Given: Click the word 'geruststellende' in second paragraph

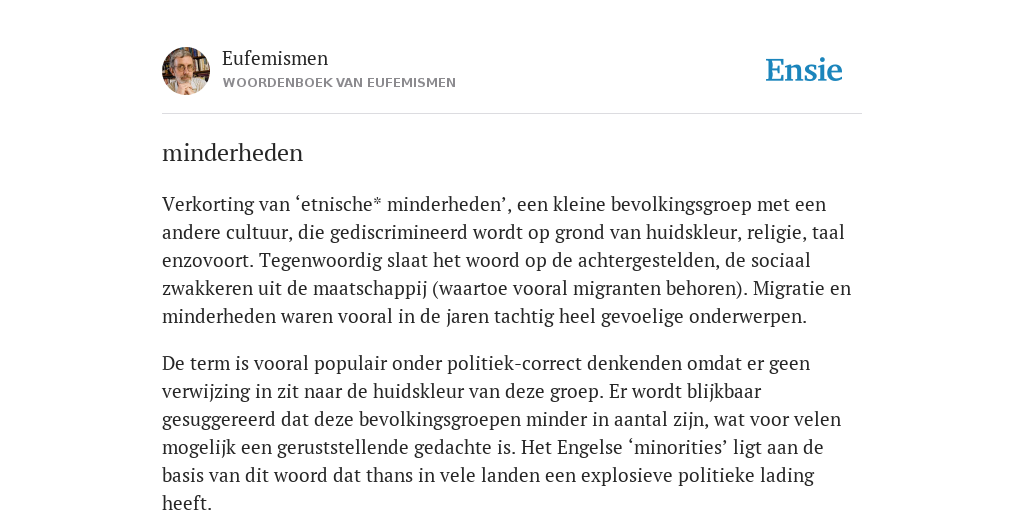Looking at the screenshot, I should tap(344, 447).
